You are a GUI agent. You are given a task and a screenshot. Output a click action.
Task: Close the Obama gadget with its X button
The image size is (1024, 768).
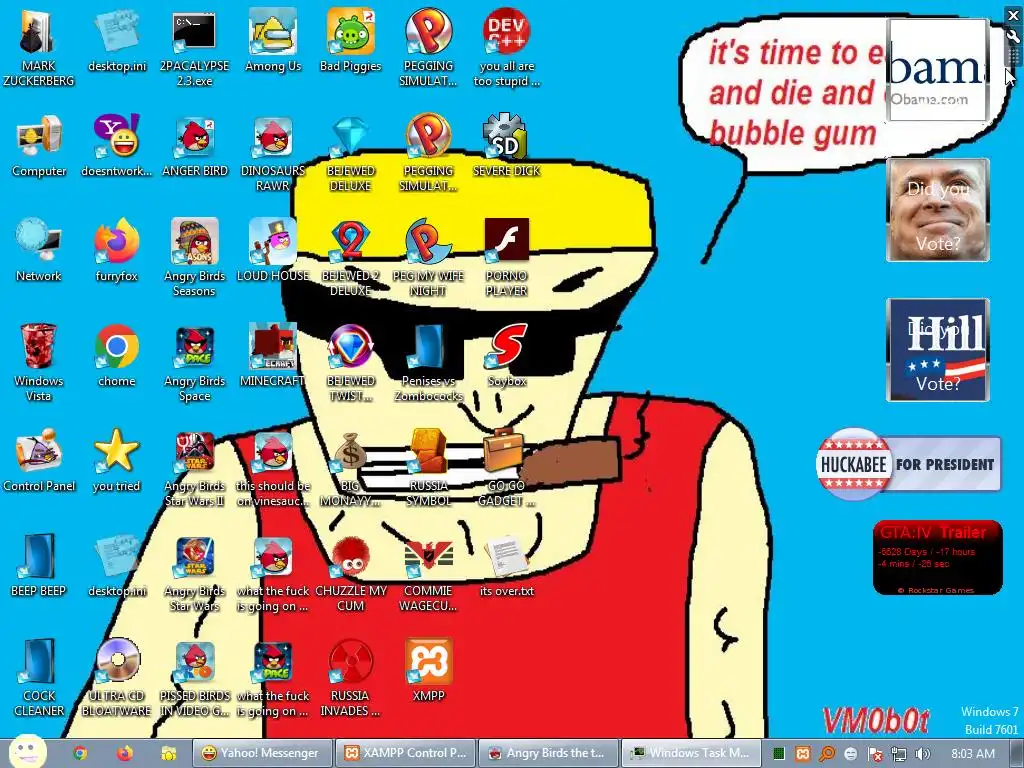click(x=1013, y=14)
